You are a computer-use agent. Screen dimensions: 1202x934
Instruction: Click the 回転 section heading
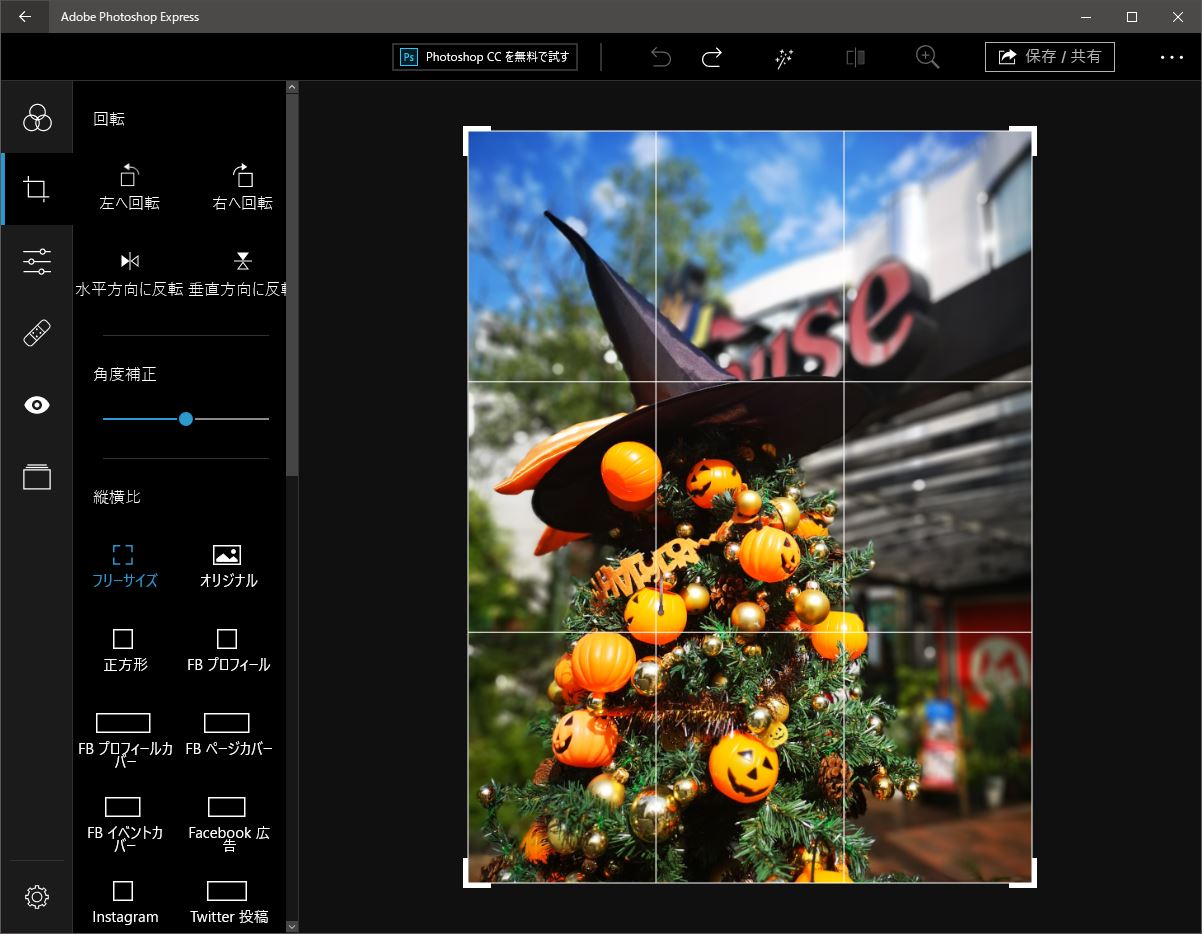click(x=109, y=119)
